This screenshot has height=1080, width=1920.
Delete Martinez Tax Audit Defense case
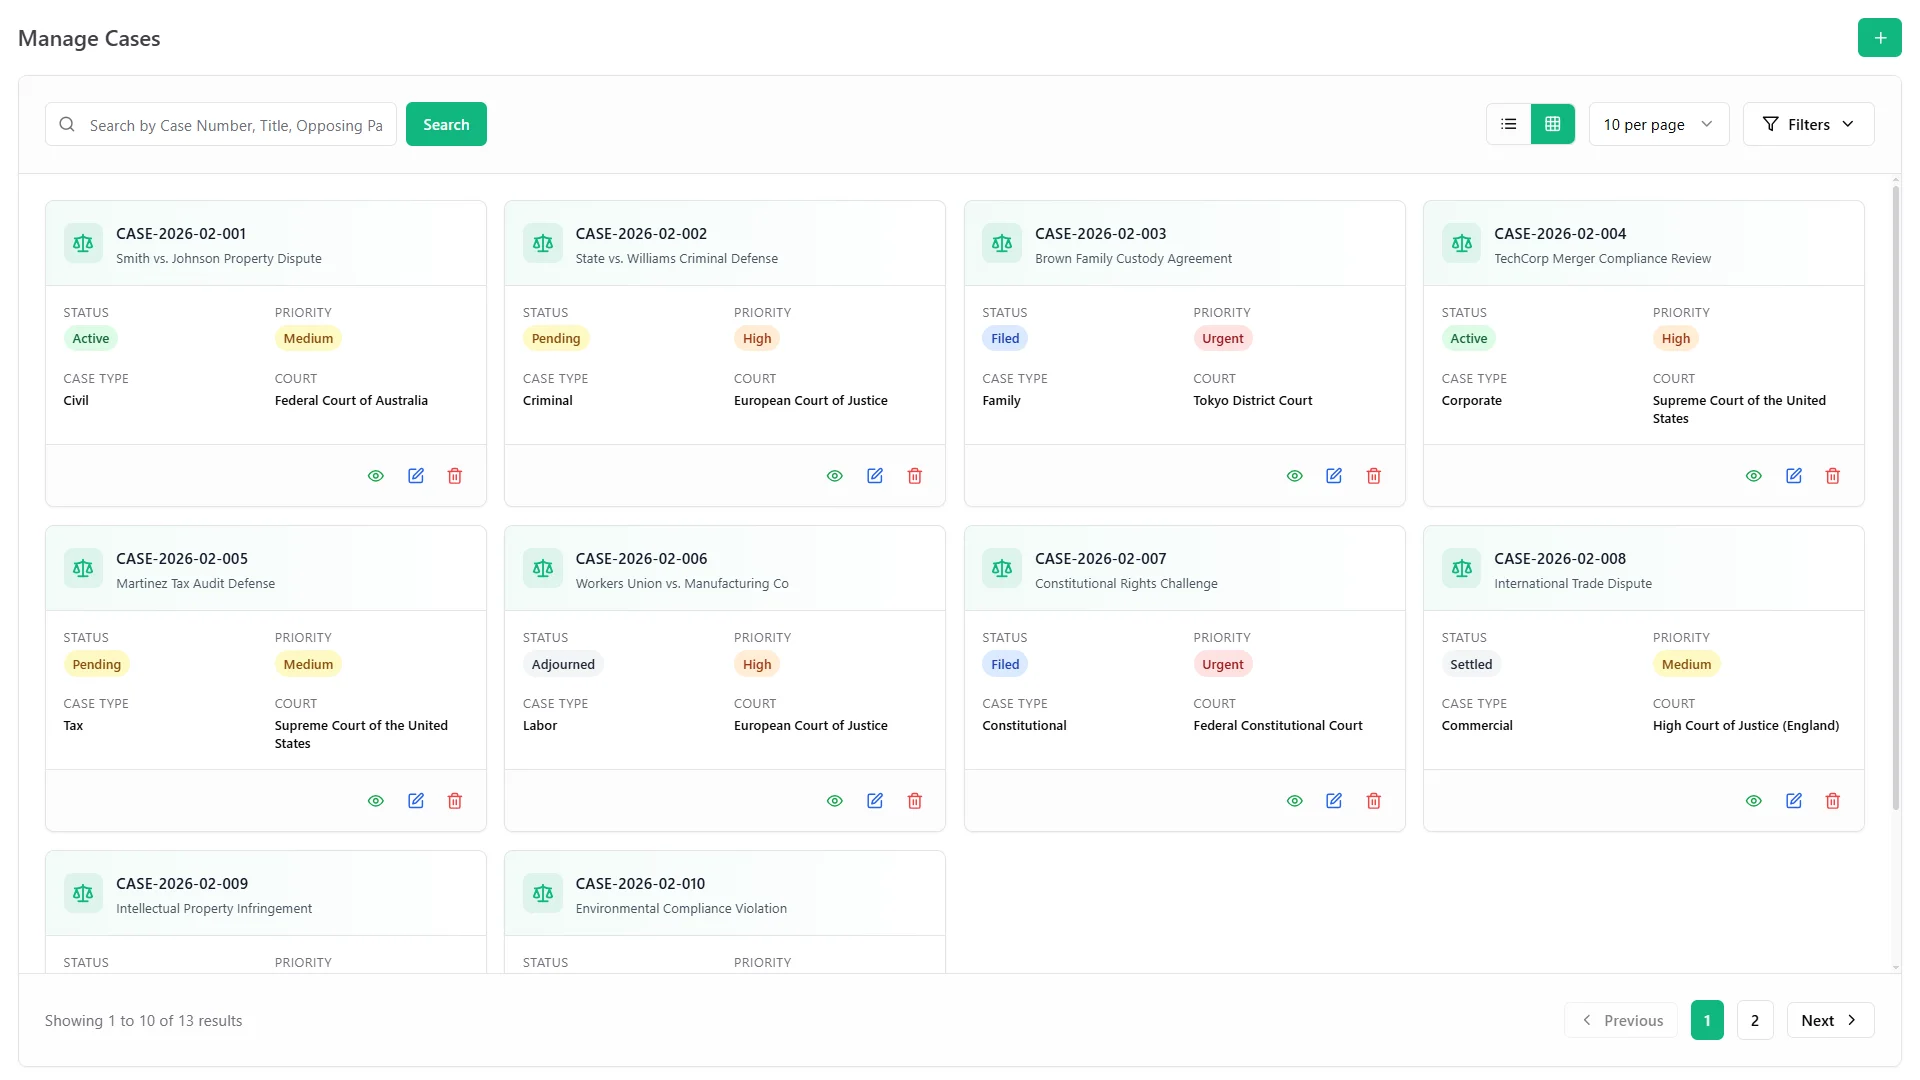(x=455, y=801)
